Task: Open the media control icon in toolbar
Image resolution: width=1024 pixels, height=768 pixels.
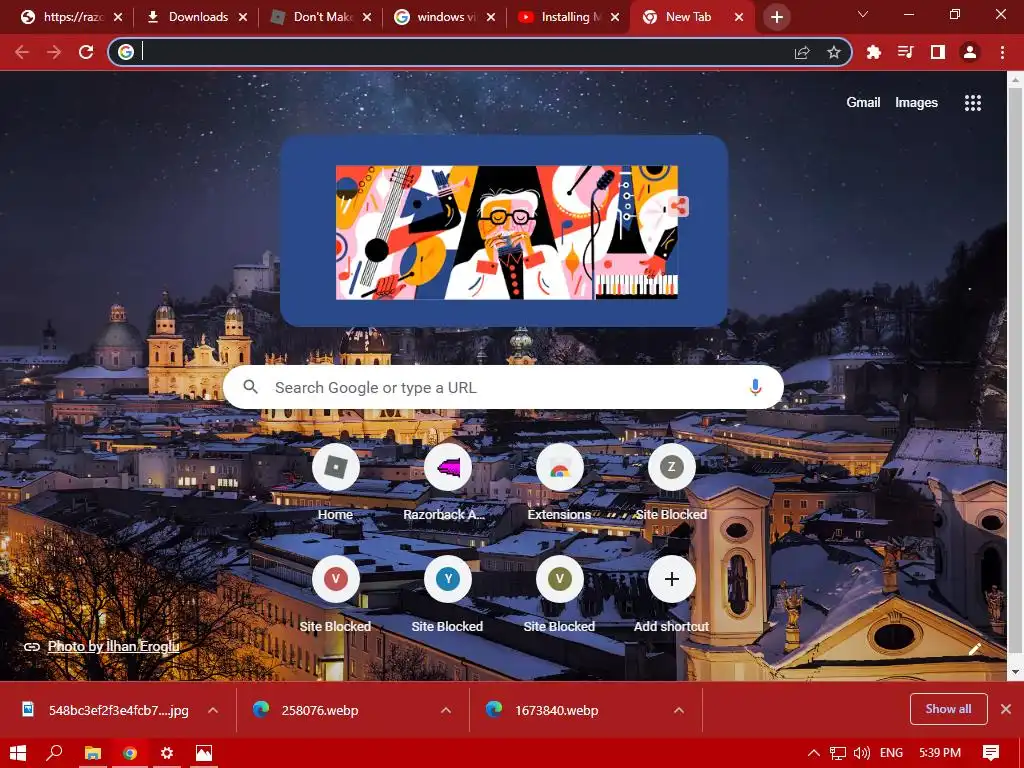Action: click(x=905, y=52)
